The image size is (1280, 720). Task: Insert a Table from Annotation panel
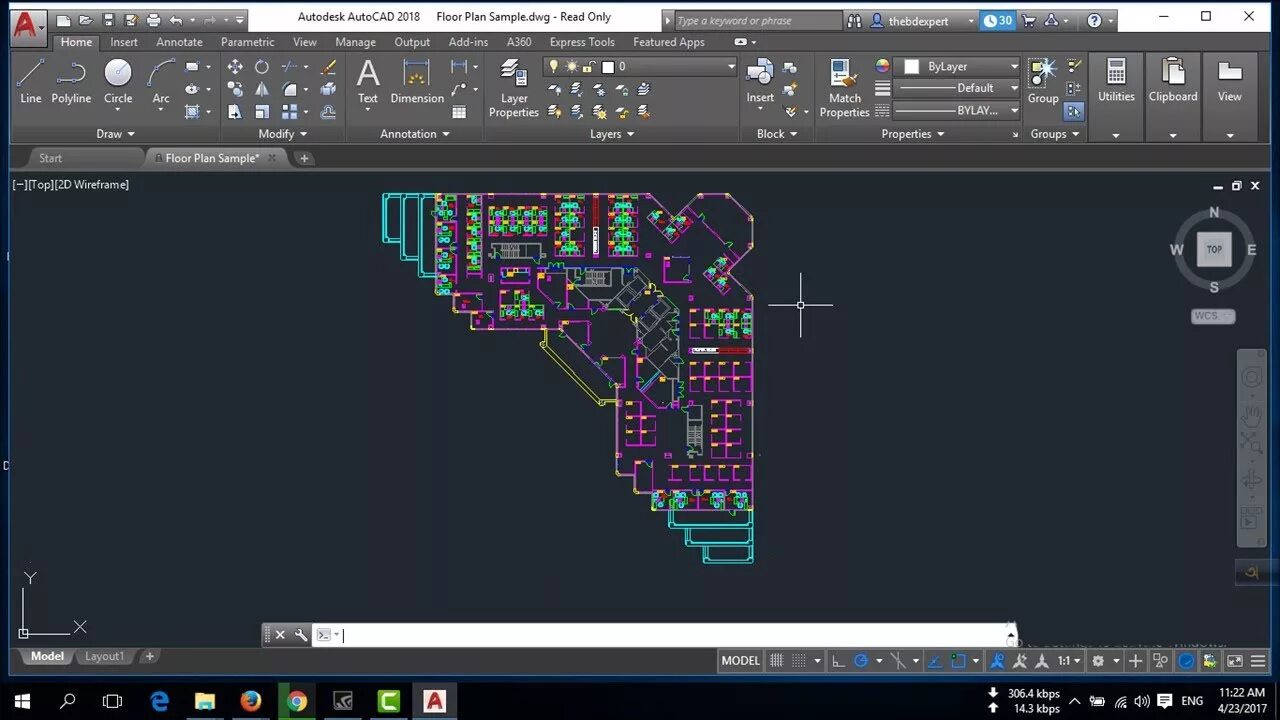[459, 111]
